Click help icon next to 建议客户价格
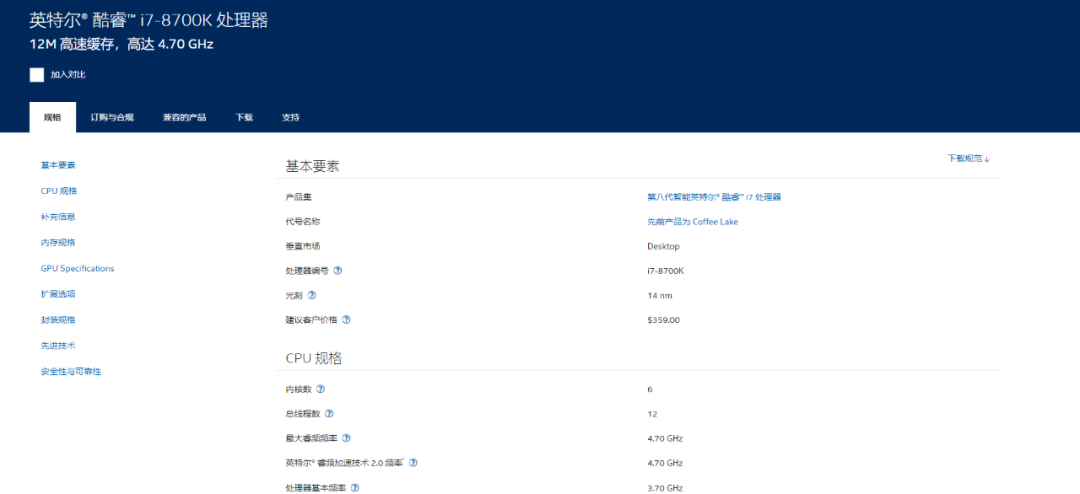1080x494 pixels. pyautogui.click(x=346, y=320)
